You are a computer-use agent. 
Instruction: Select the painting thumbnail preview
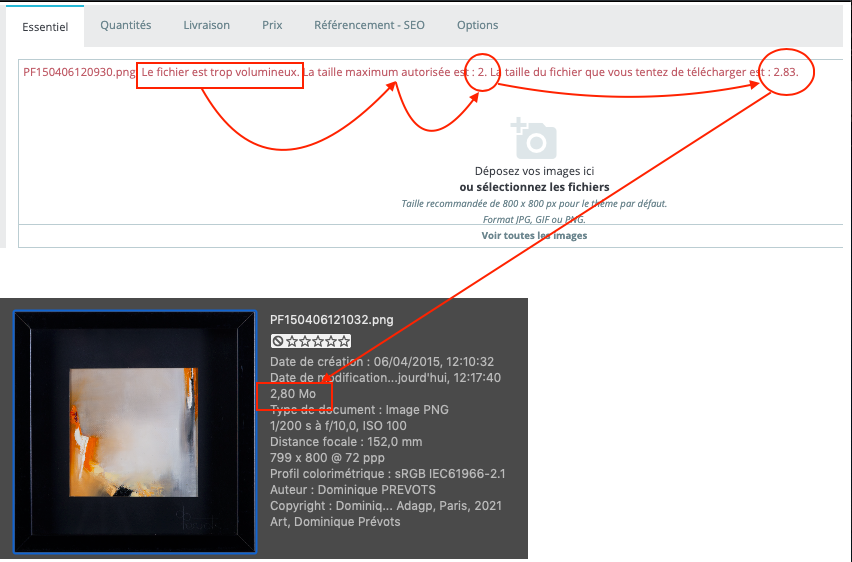coord(135,432)
